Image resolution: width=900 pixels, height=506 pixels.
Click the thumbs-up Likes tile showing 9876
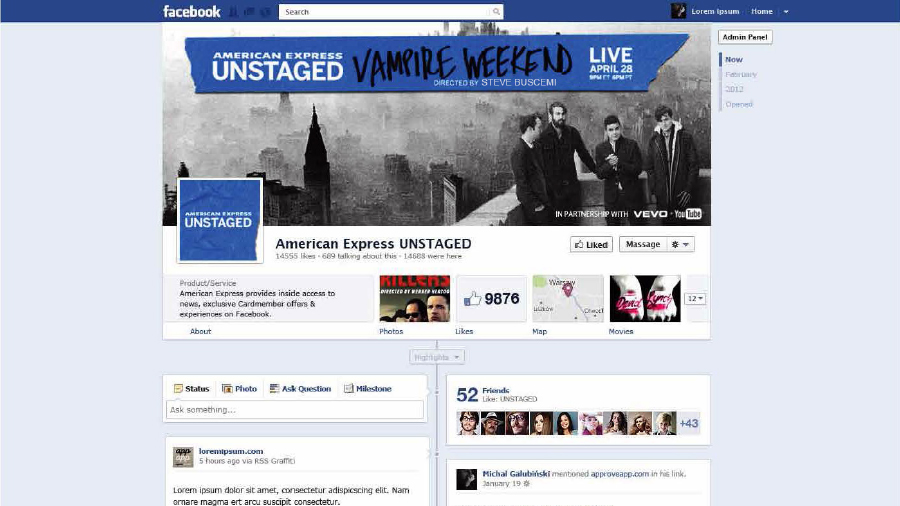[491, 298]
